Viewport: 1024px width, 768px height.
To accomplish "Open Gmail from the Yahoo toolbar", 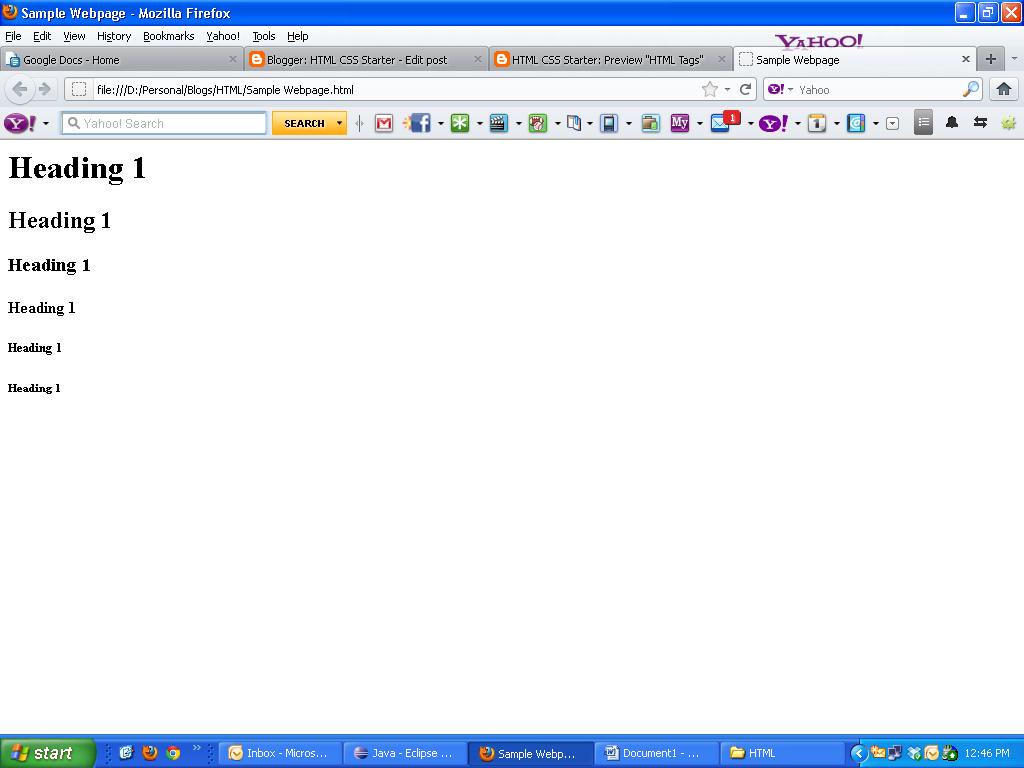I will click(383, 123).
